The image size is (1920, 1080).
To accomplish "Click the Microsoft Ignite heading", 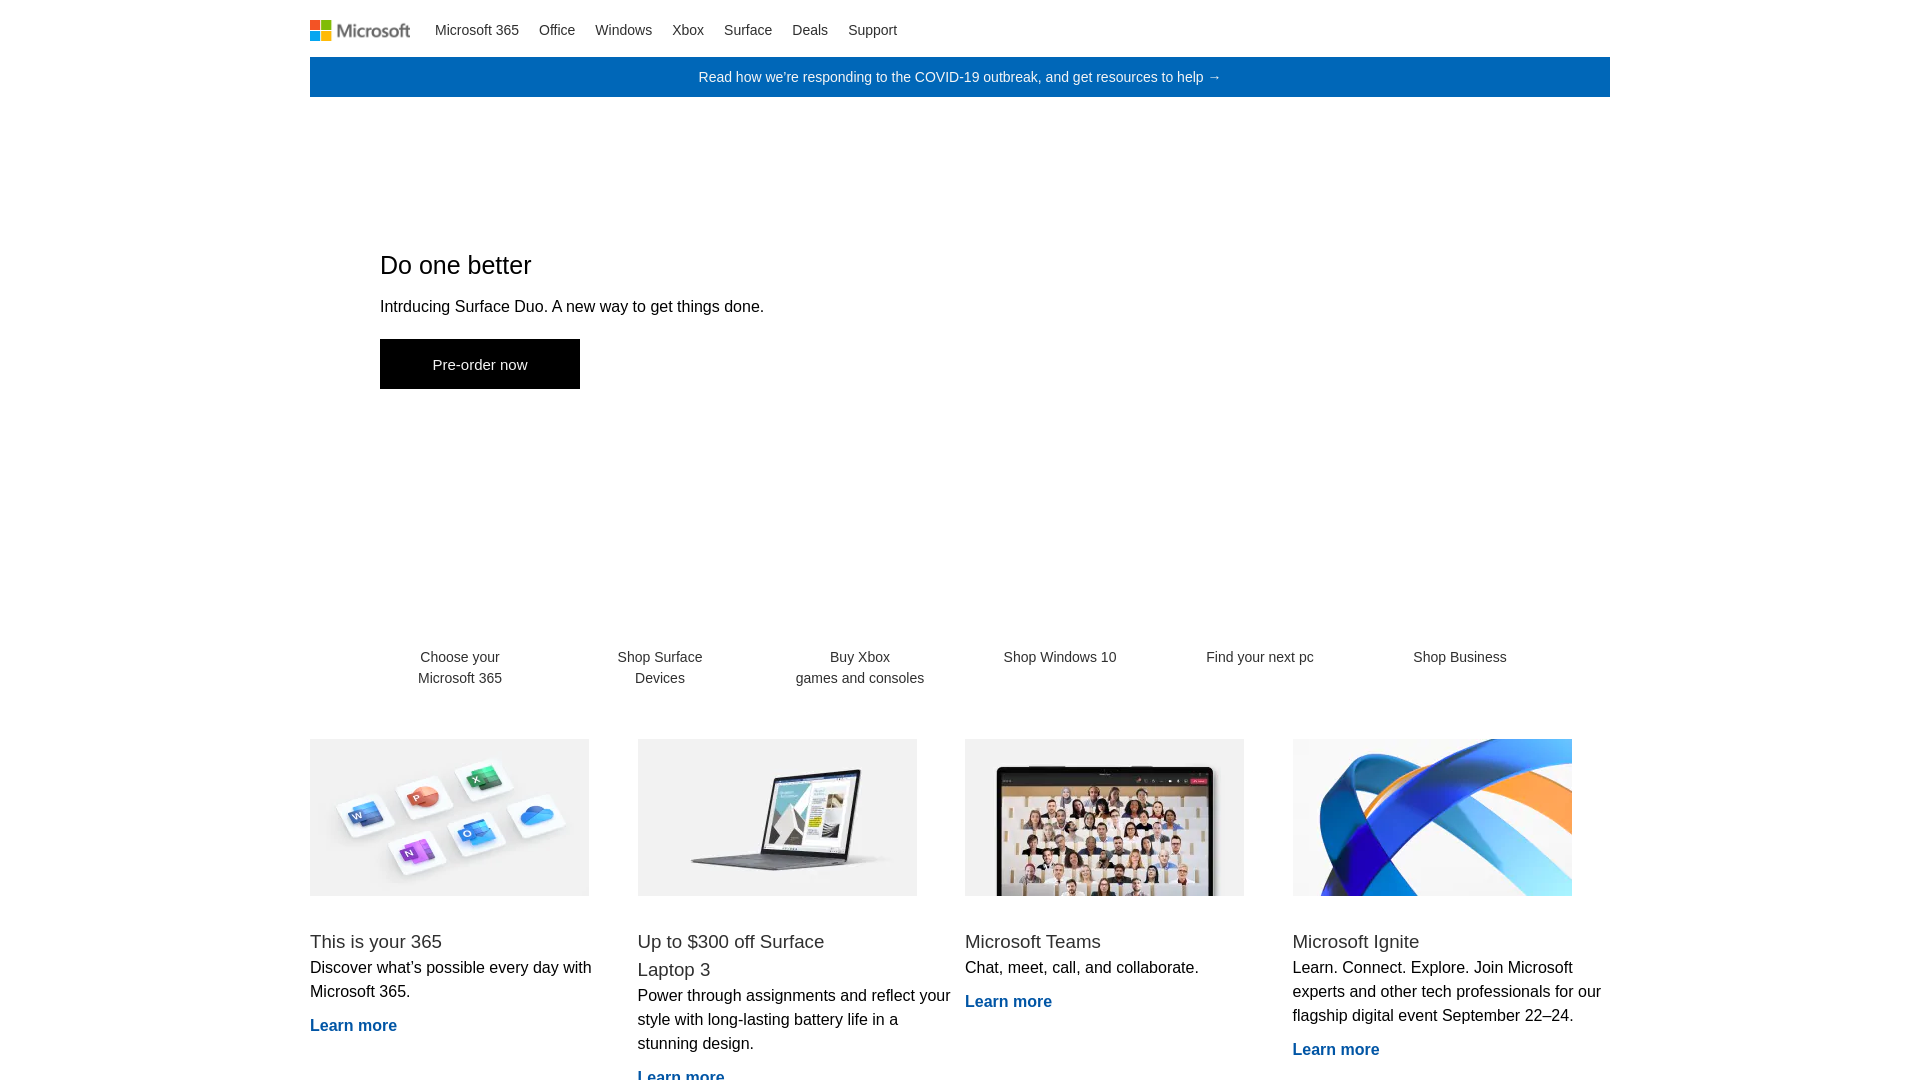I will pos(1356,942).
